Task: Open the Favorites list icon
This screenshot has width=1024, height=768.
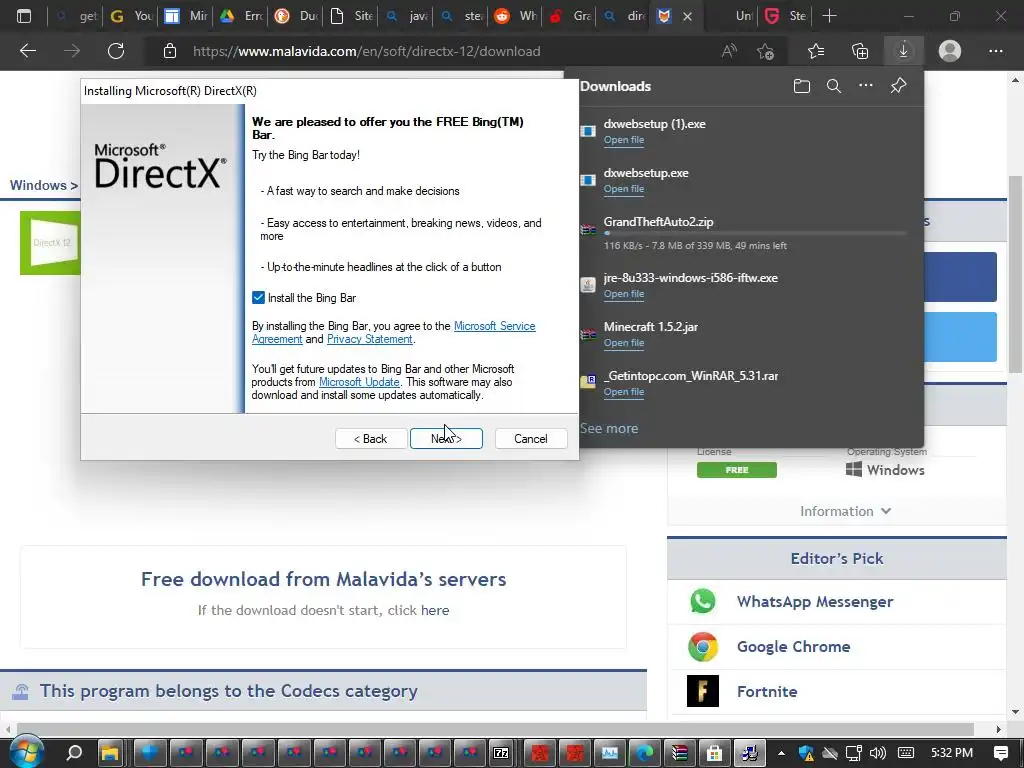Action: 816,51
